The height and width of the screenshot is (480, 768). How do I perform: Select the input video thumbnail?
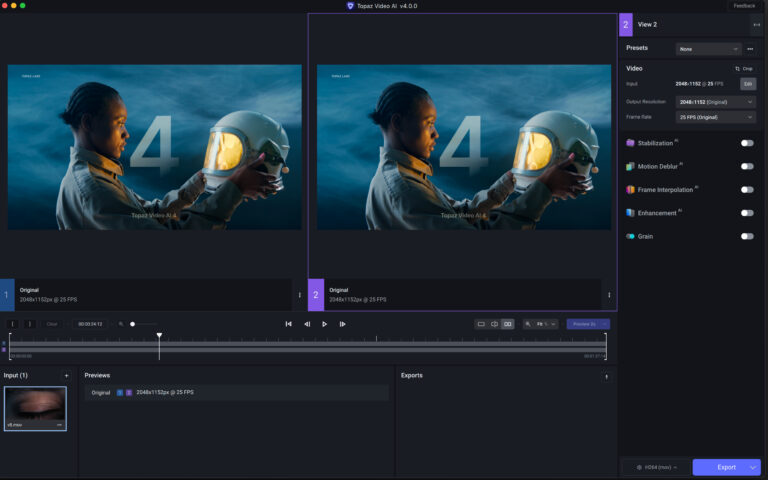click(x=35, y=408)
